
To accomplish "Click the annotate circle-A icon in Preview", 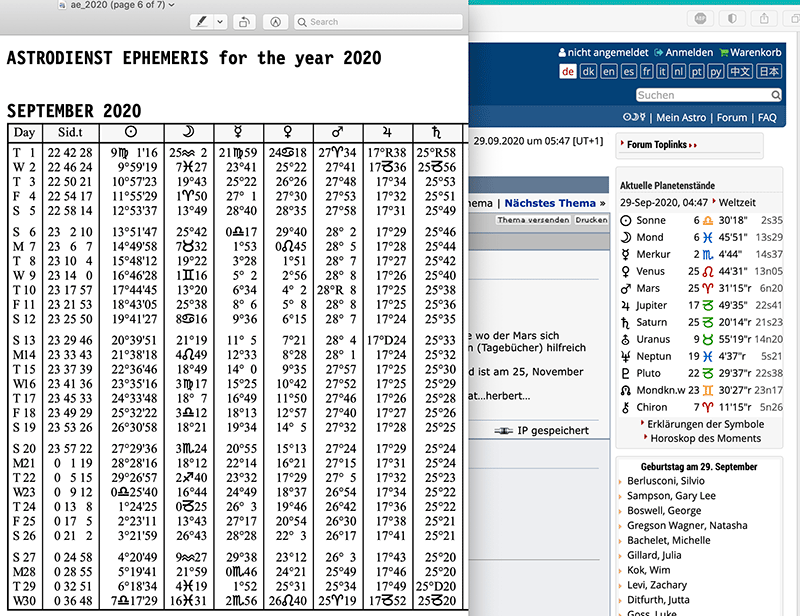I will 276,22.
